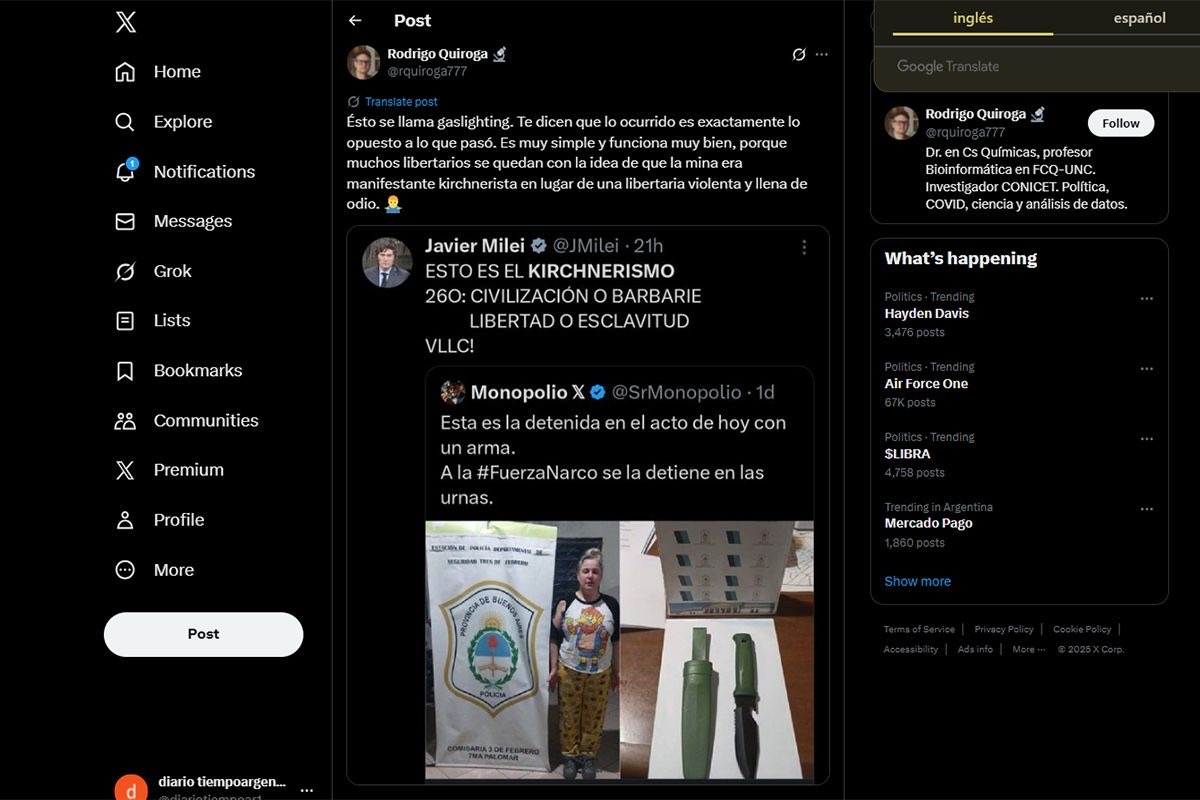This screenshot has height=800, width=1200.
Task: Click the X logo icon
Action: click(125, 22)
